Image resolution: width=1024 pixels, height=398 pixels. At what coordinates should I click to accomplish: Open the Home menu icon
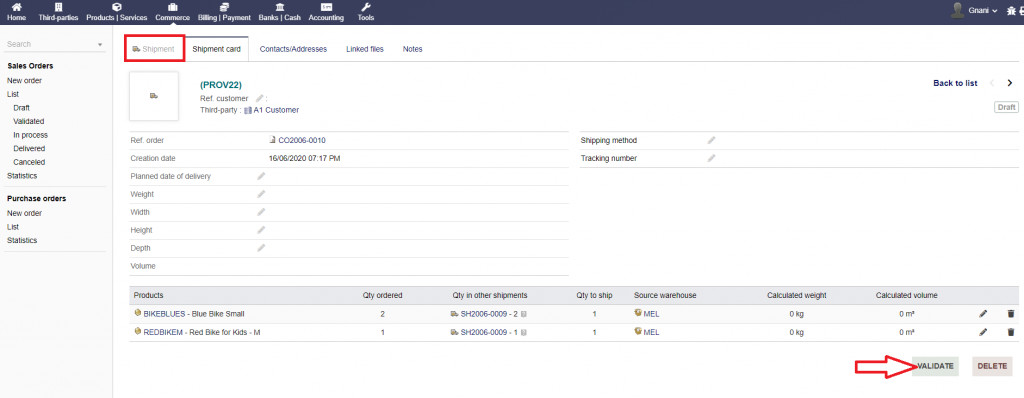pyautogui.click(x=16, y=7)
